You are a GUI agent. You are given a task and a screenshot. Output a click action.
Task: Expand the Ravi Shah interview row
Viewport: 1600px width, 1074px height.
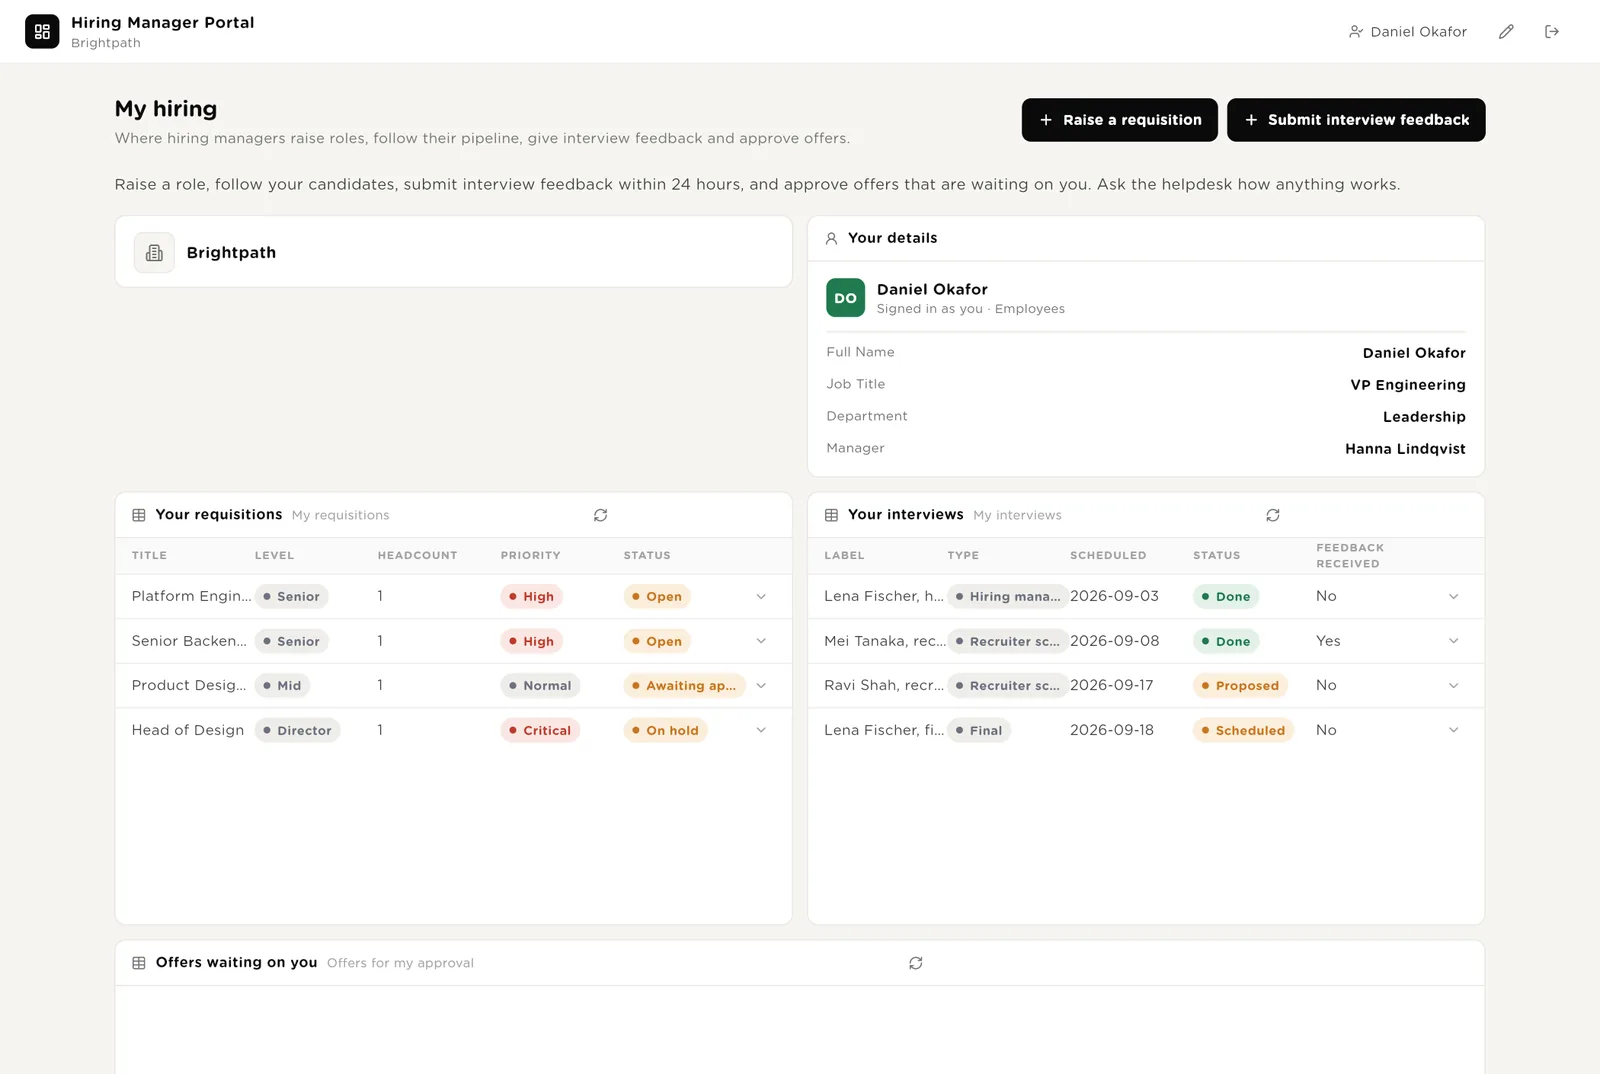click(1453, 686)
